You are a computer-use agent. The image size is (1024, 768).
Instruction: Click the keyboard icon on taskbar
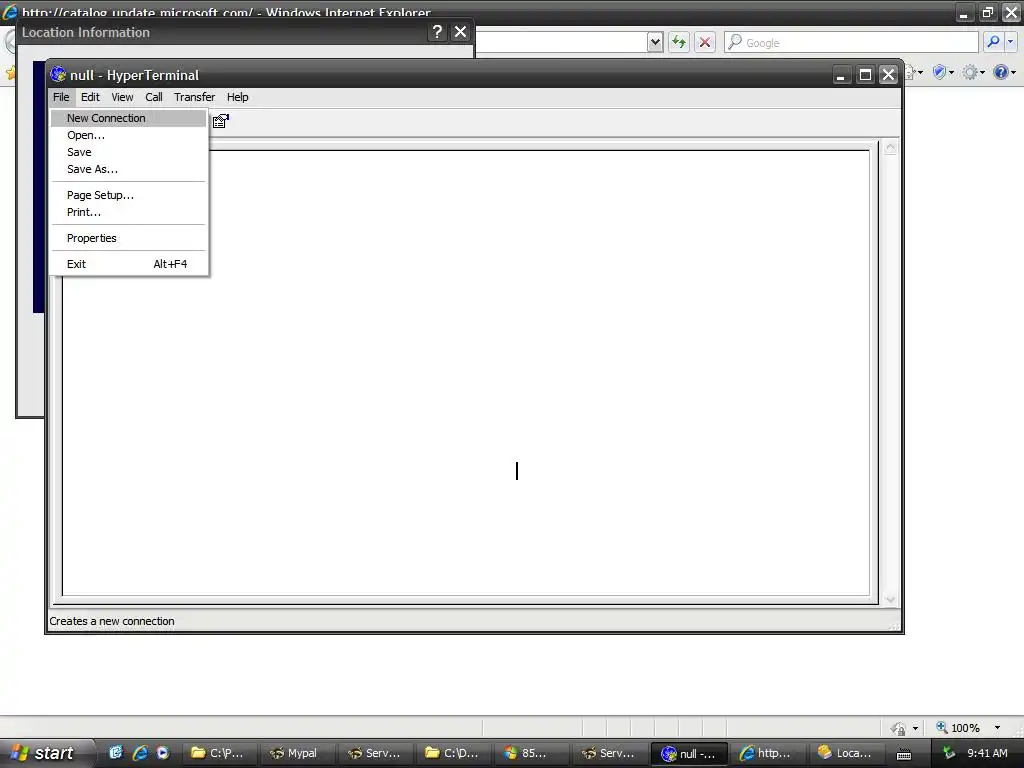904,754
